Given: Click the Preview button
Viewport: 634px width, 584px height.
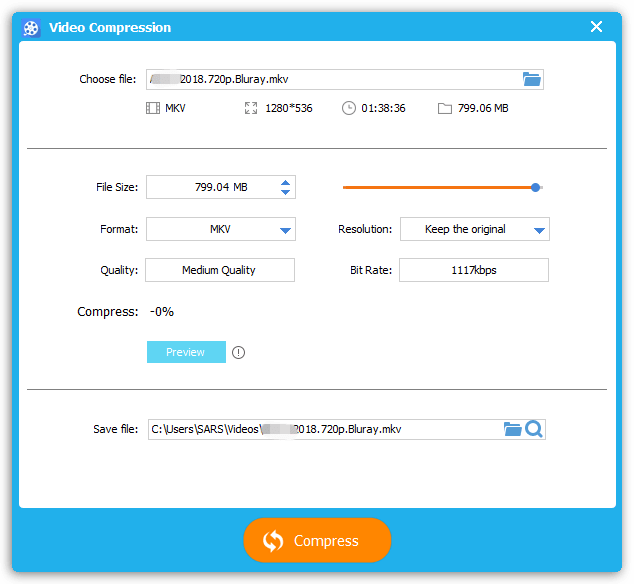Looking at the screenshot, I should [186, 352].
